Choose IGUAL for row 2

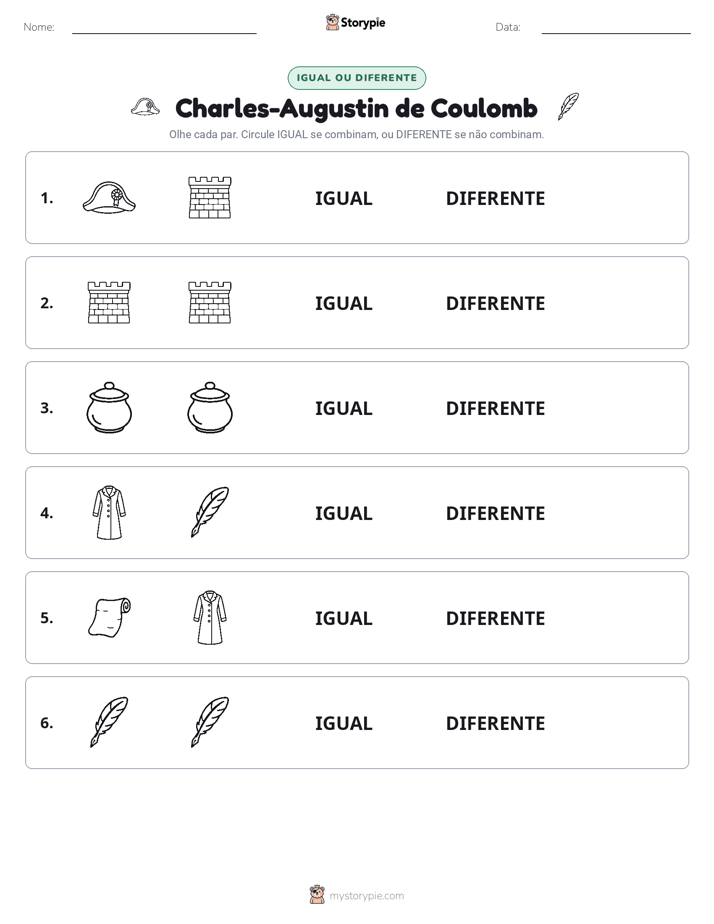[343, 303]
